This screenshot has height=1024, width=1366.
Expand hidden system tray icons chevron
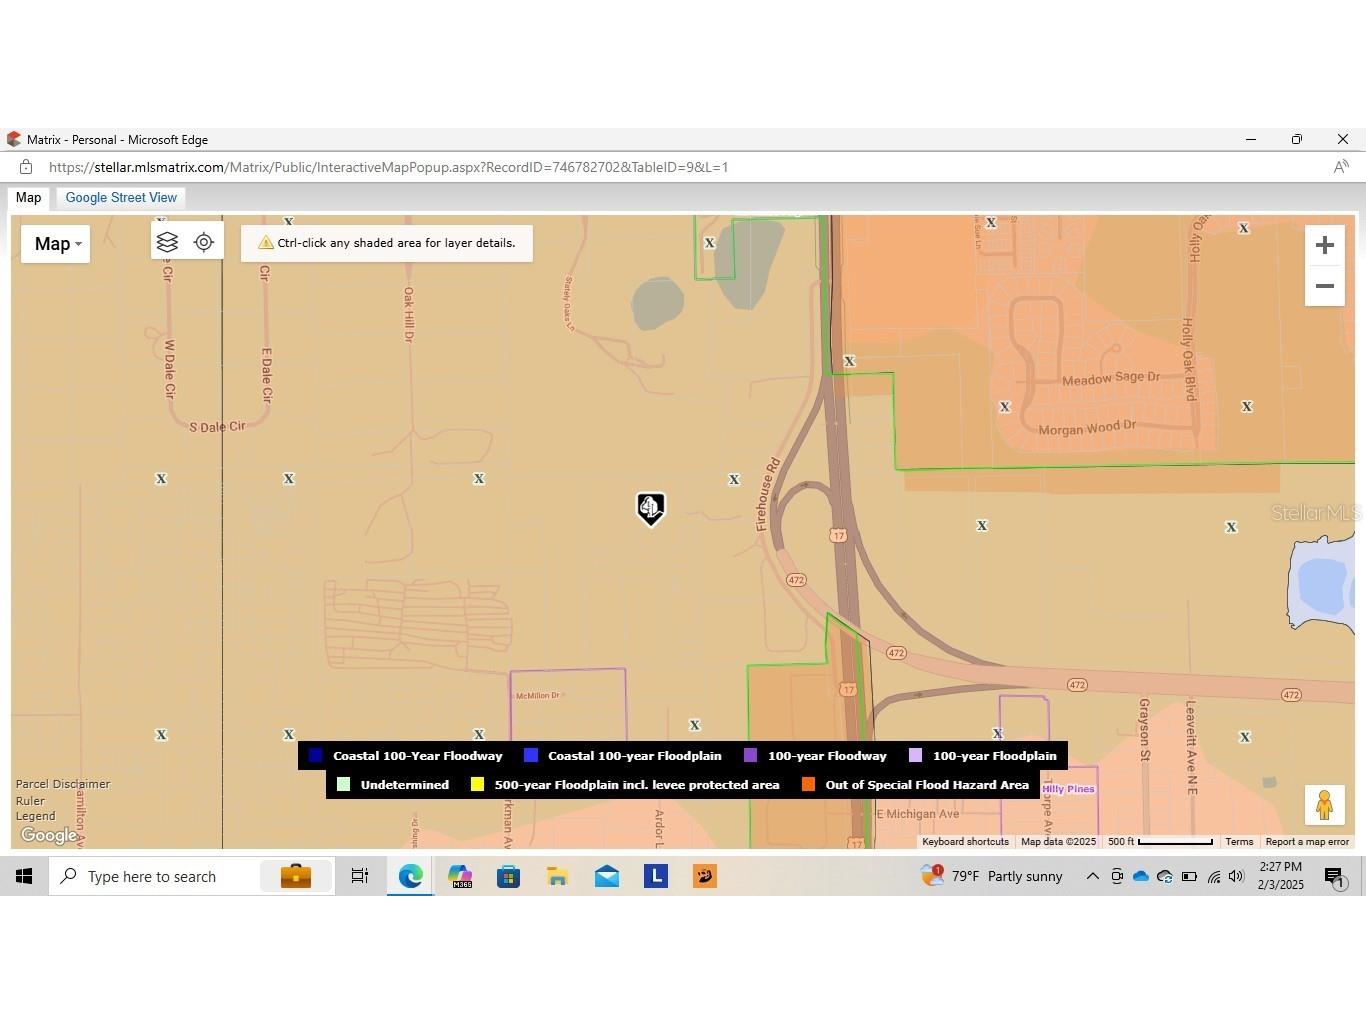(1092, 877)
